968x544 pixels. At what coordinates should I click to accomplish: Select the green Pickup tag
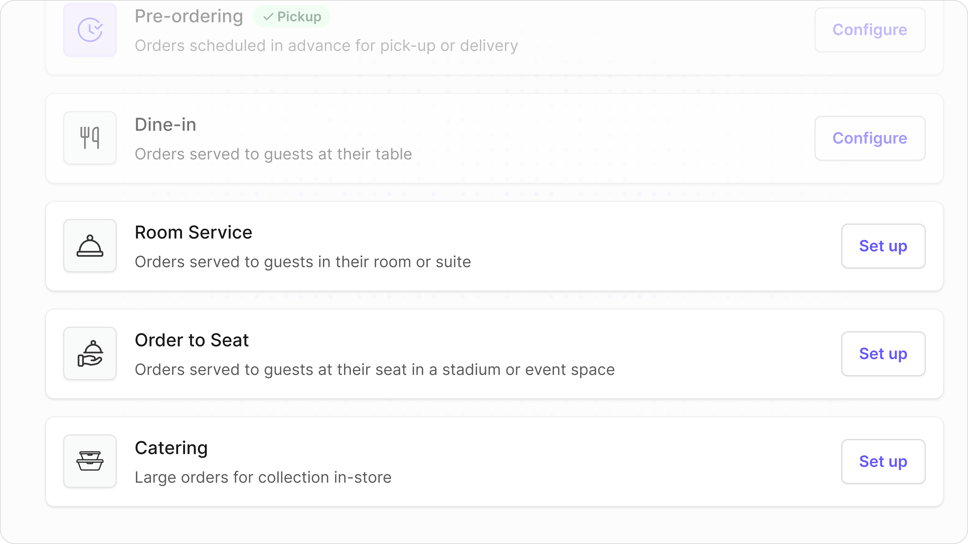click(x=291, y=17)
